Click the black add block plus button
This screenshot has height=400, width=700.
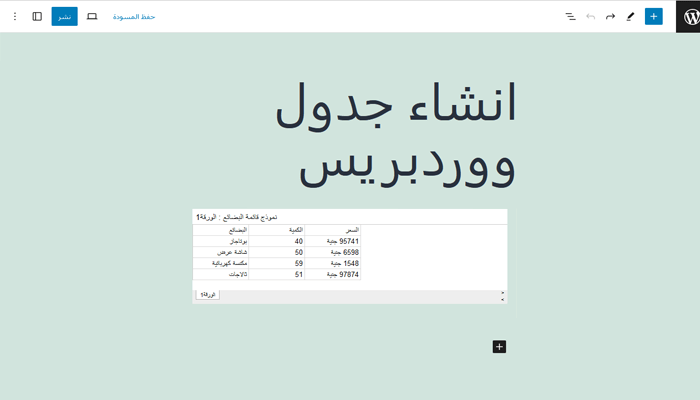pos(499,347)
